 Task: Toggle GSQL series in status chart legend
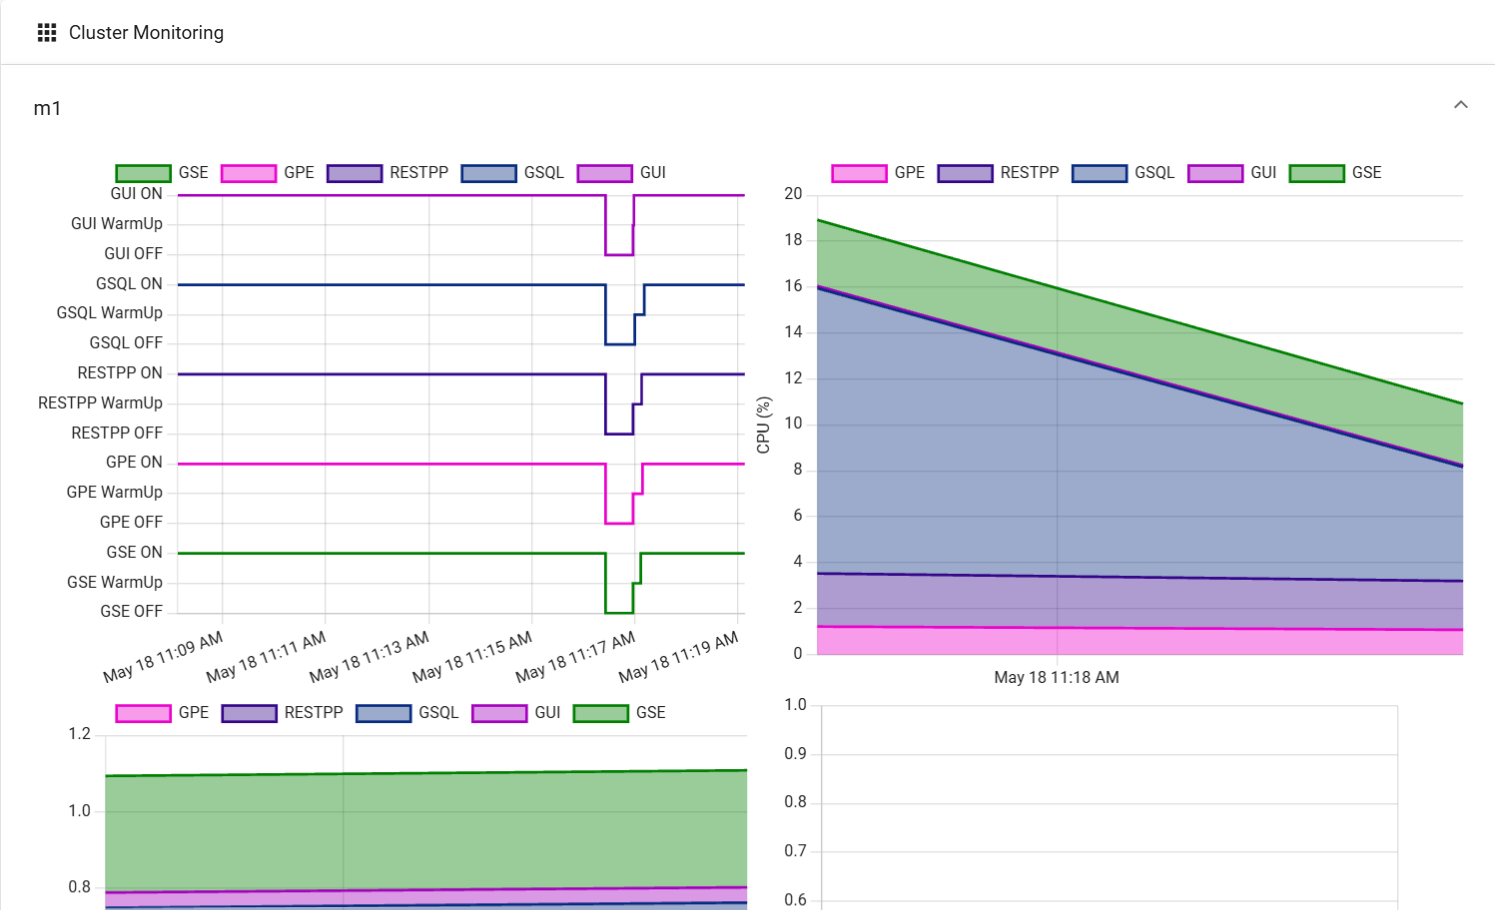(x=513, y=173)
